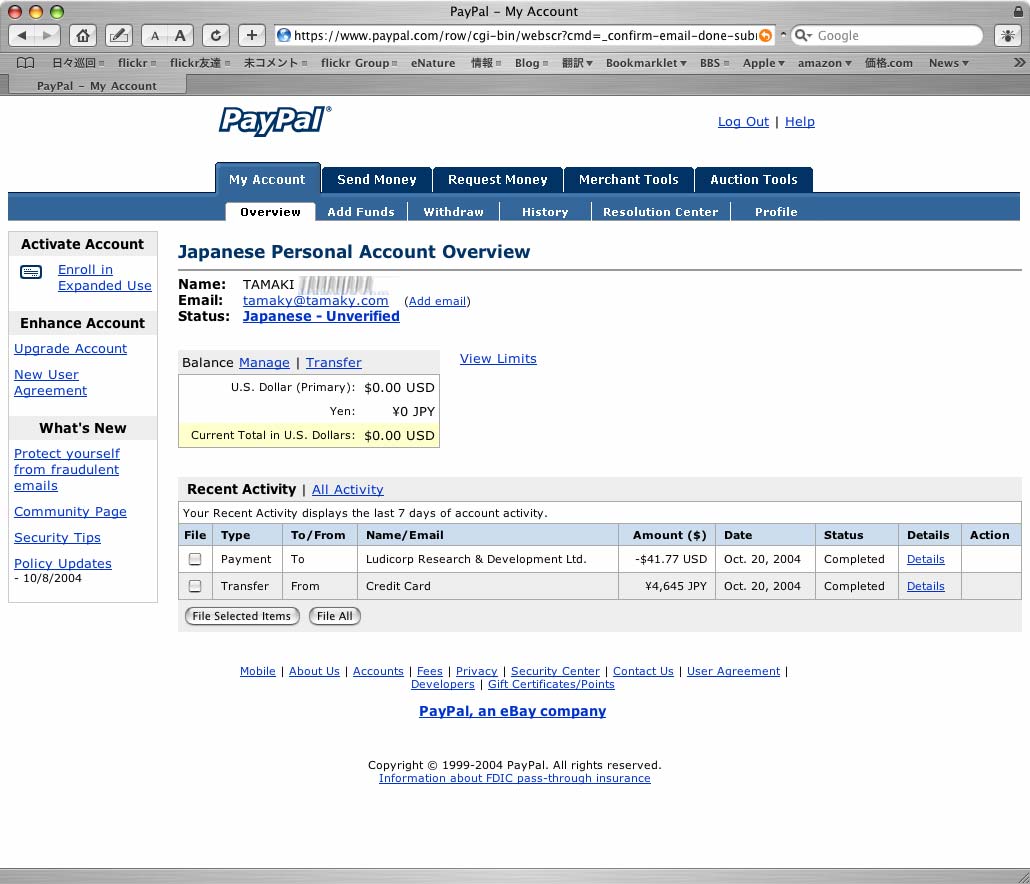
Task: Open the Google search magnifier dropdown
Action: (803, 35)
